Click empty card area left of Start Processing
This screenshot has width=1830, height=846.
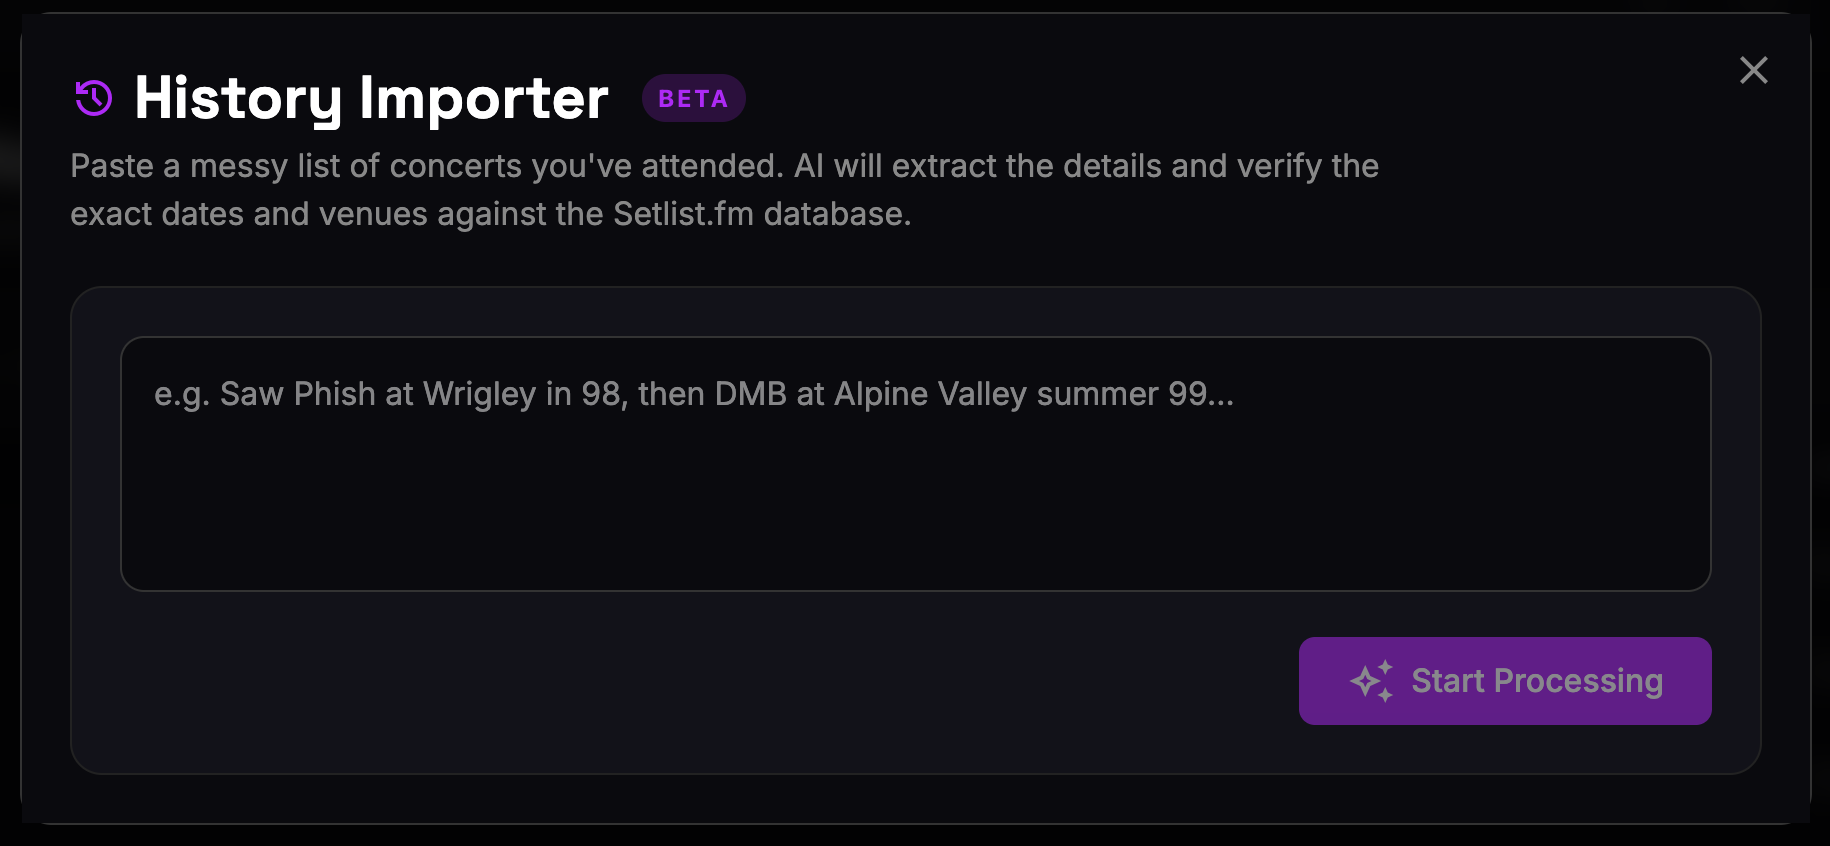tap(680, 681)
